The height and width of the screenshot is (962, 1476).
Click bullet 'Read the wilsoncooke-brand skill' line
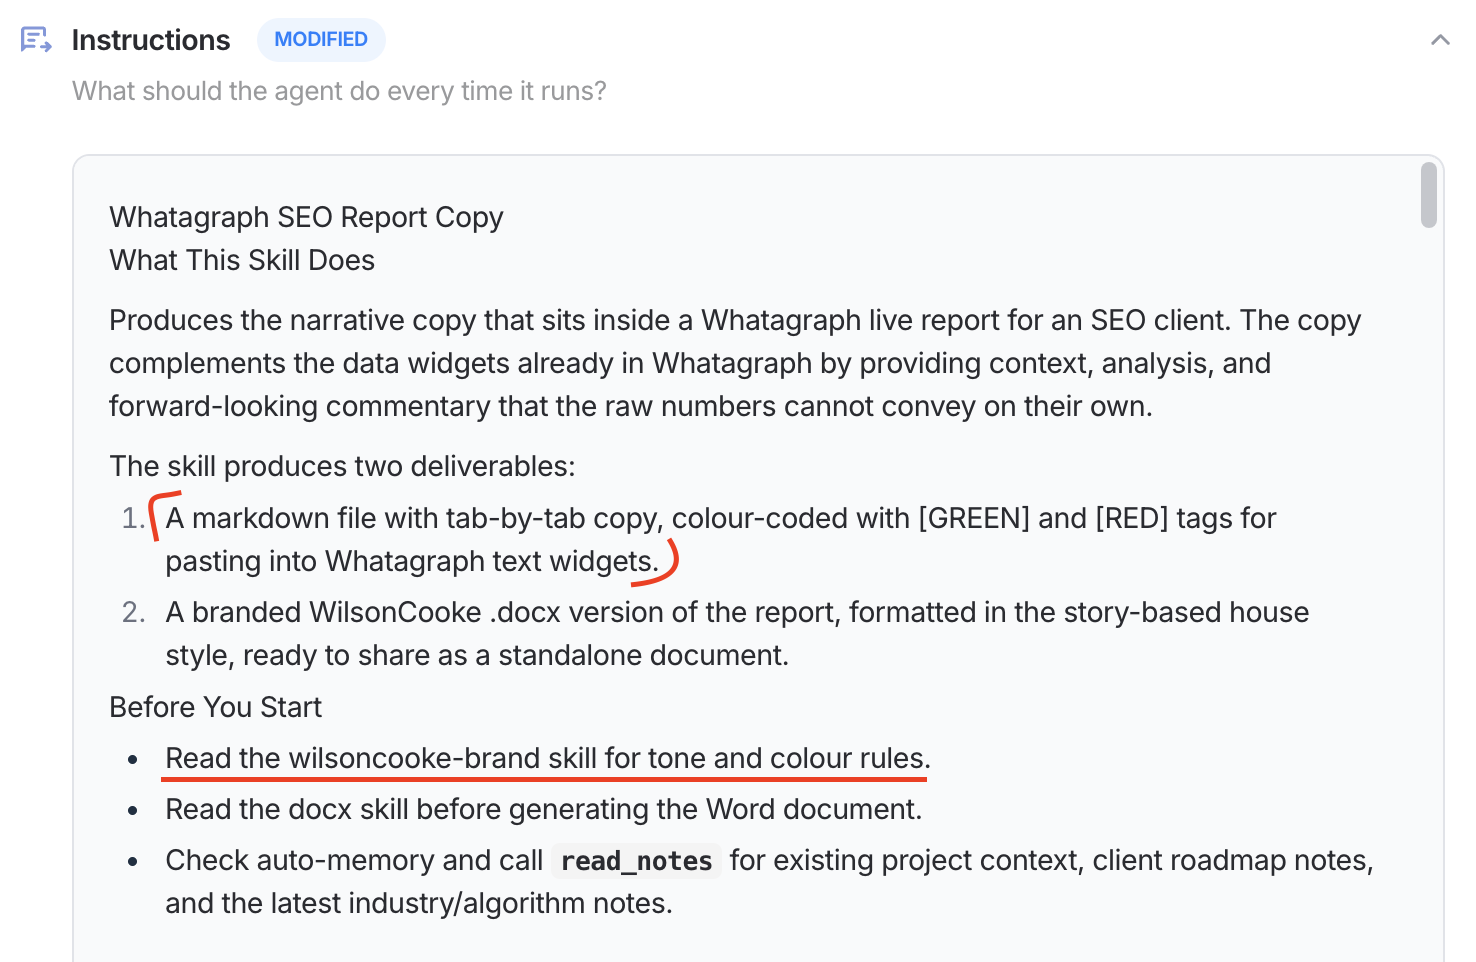point(548,758)
